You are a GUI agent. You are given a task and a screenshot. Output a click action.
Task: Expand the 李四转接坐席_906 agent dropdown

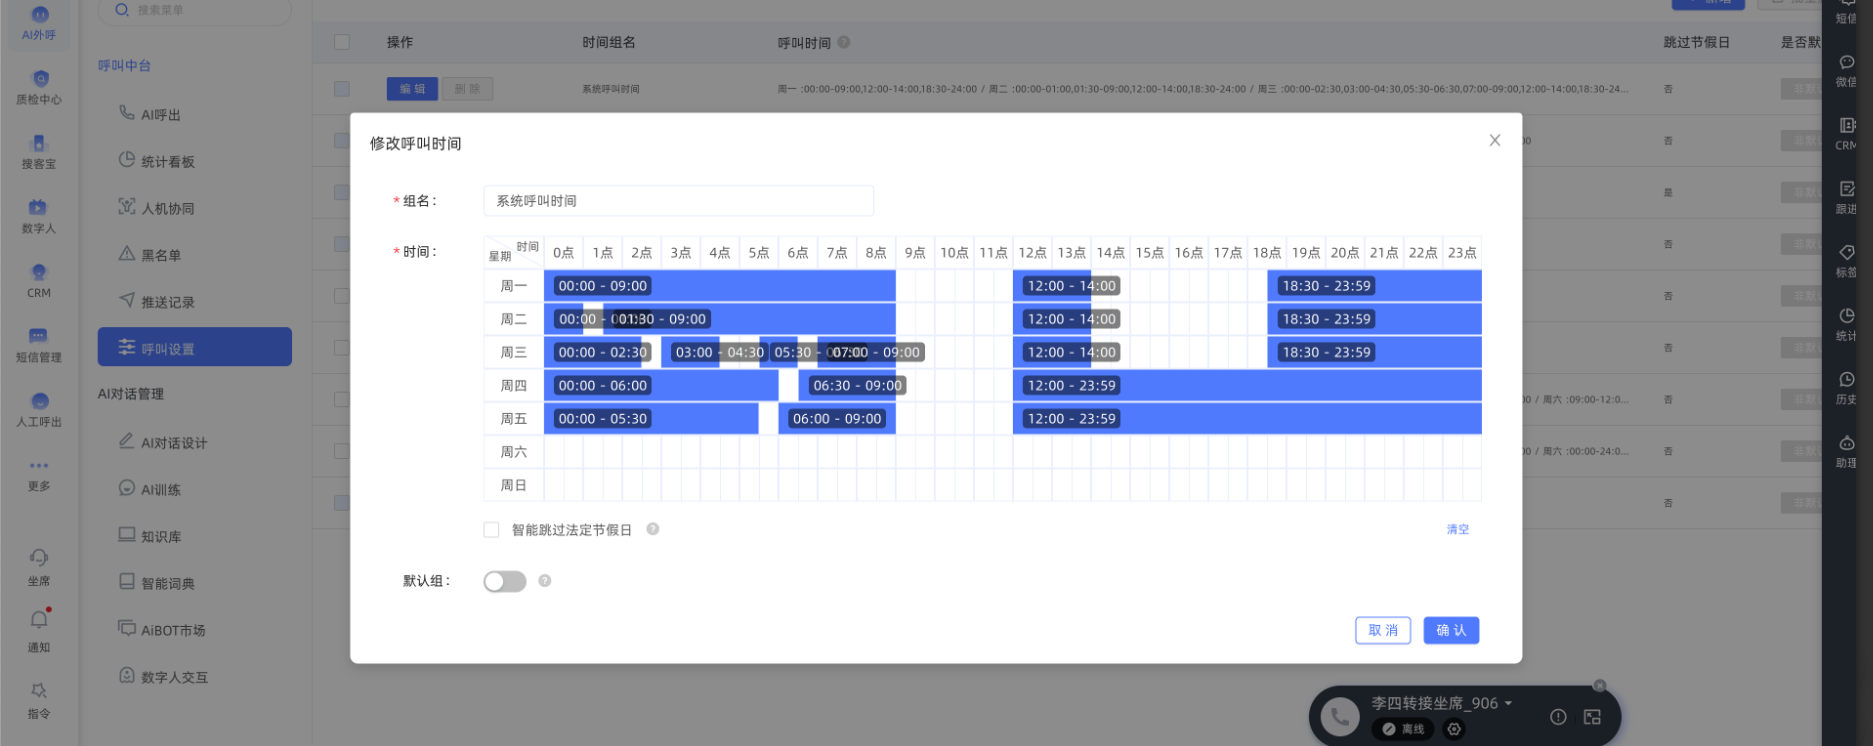1508,703
